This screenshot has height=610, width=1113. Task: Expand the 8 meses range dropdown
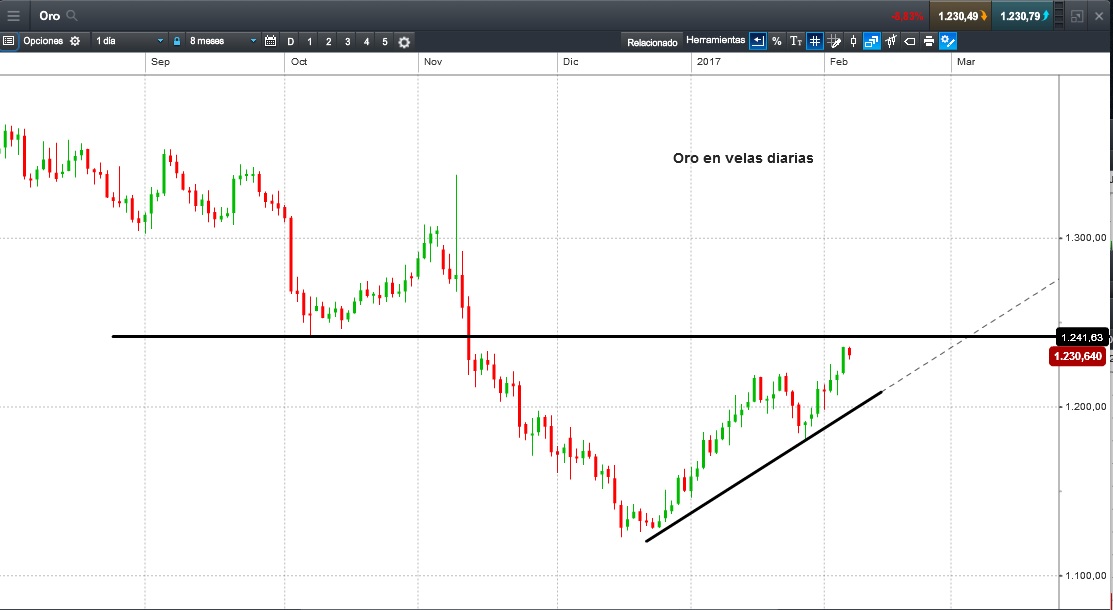pyautogui.click(x=223, y=41)
